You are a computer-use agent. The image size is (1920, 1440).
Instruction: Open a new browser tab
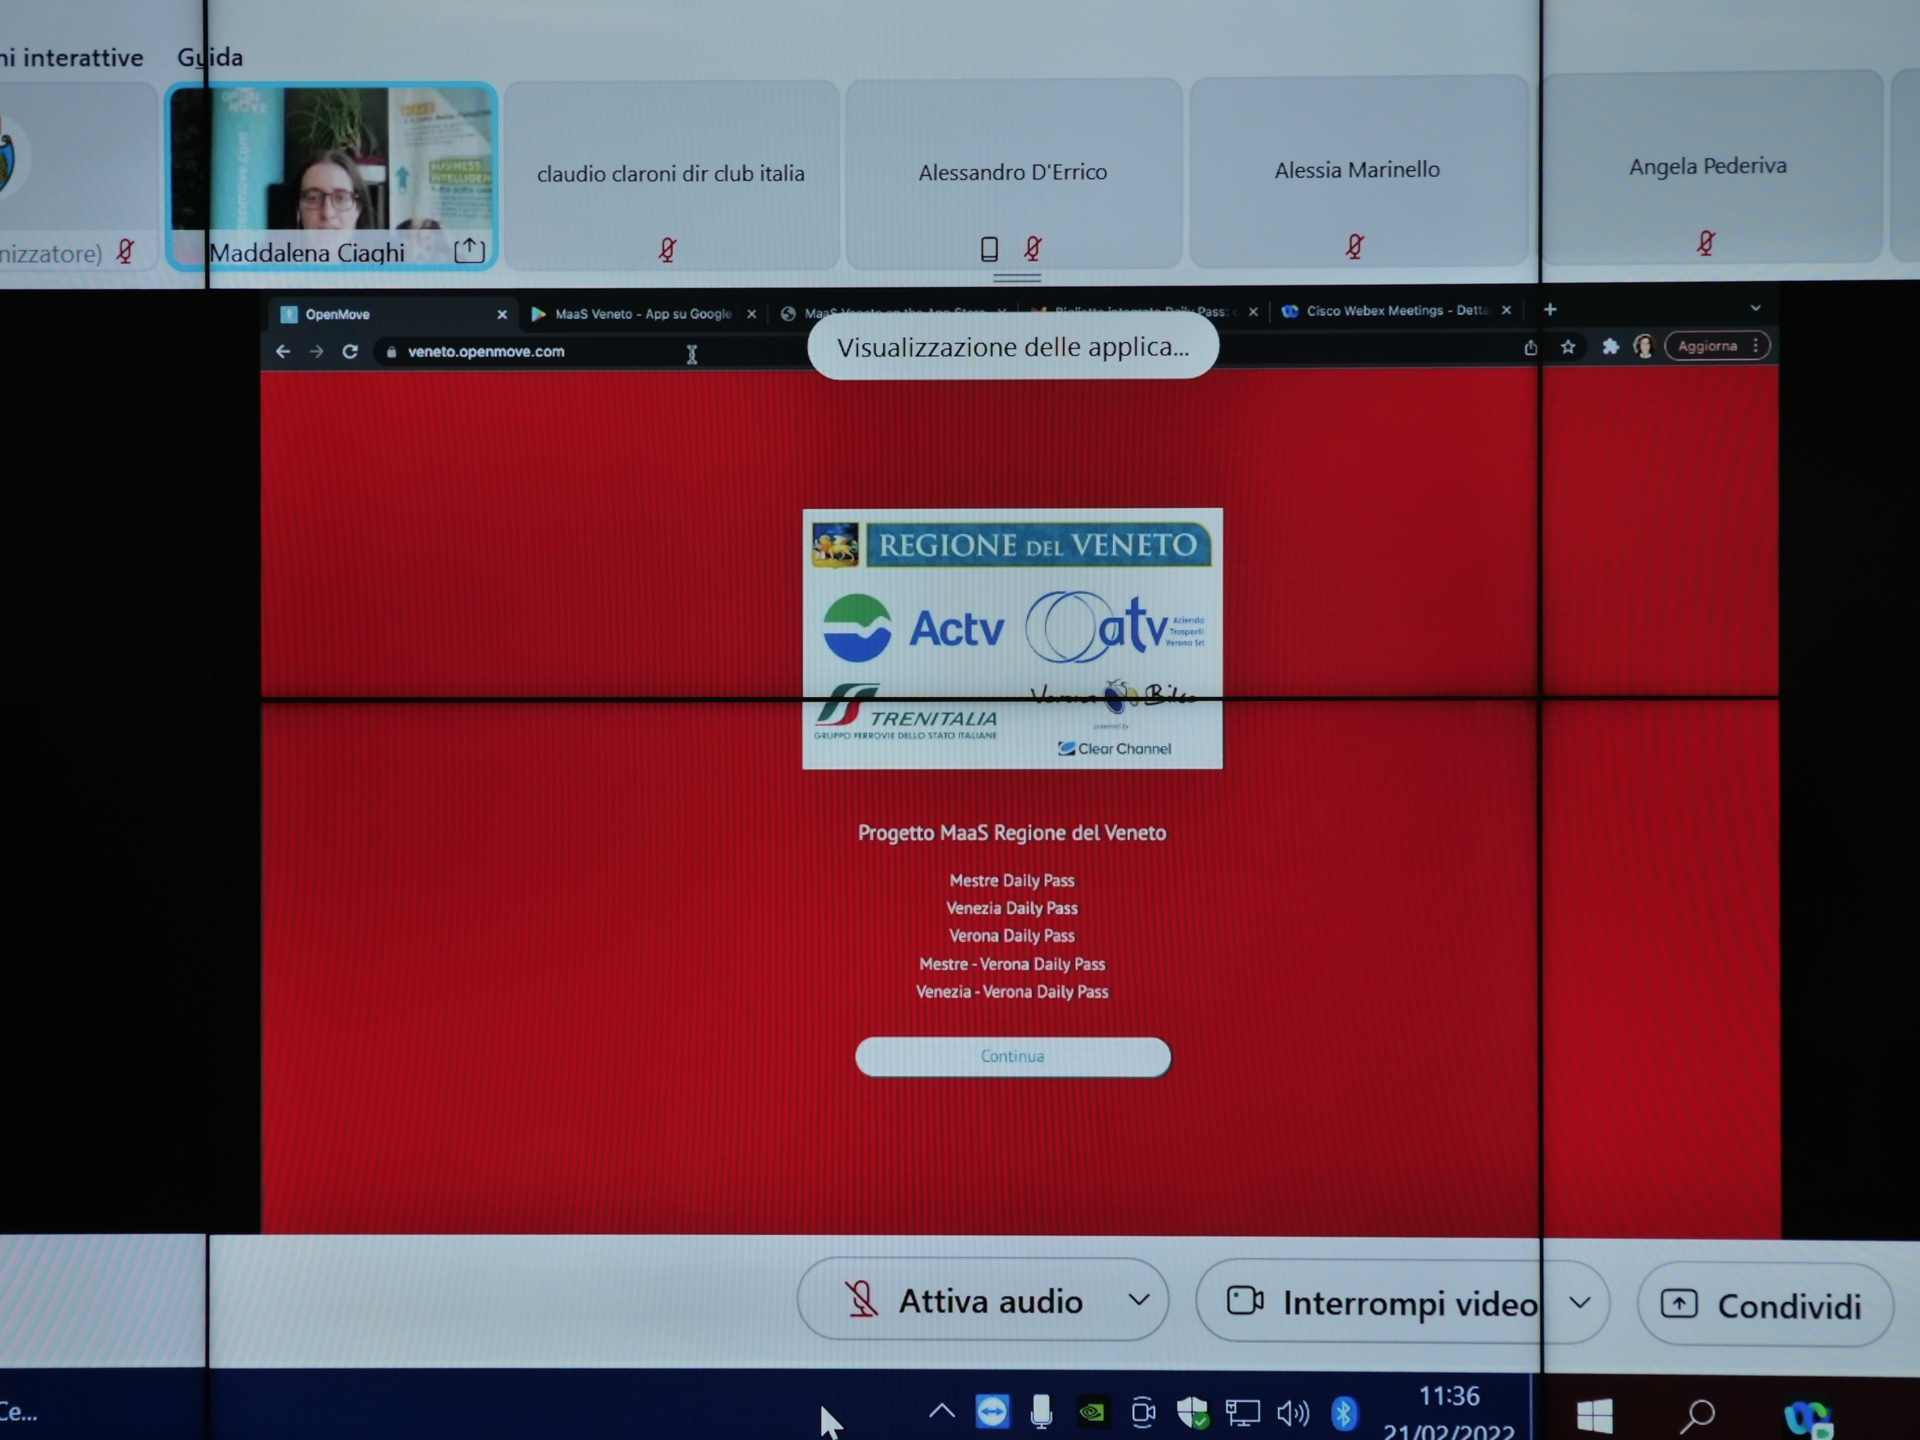pos(1550,310)
